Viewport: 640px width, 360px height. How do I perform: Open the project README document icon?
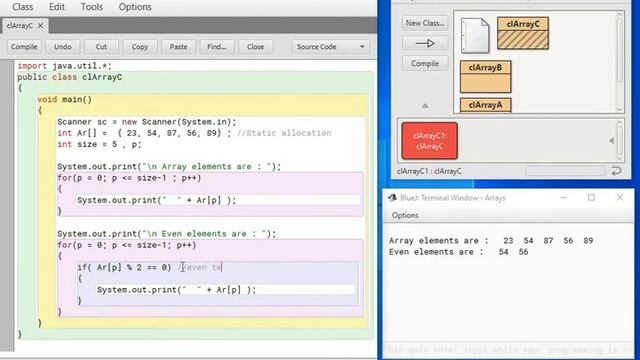[475, 36]
